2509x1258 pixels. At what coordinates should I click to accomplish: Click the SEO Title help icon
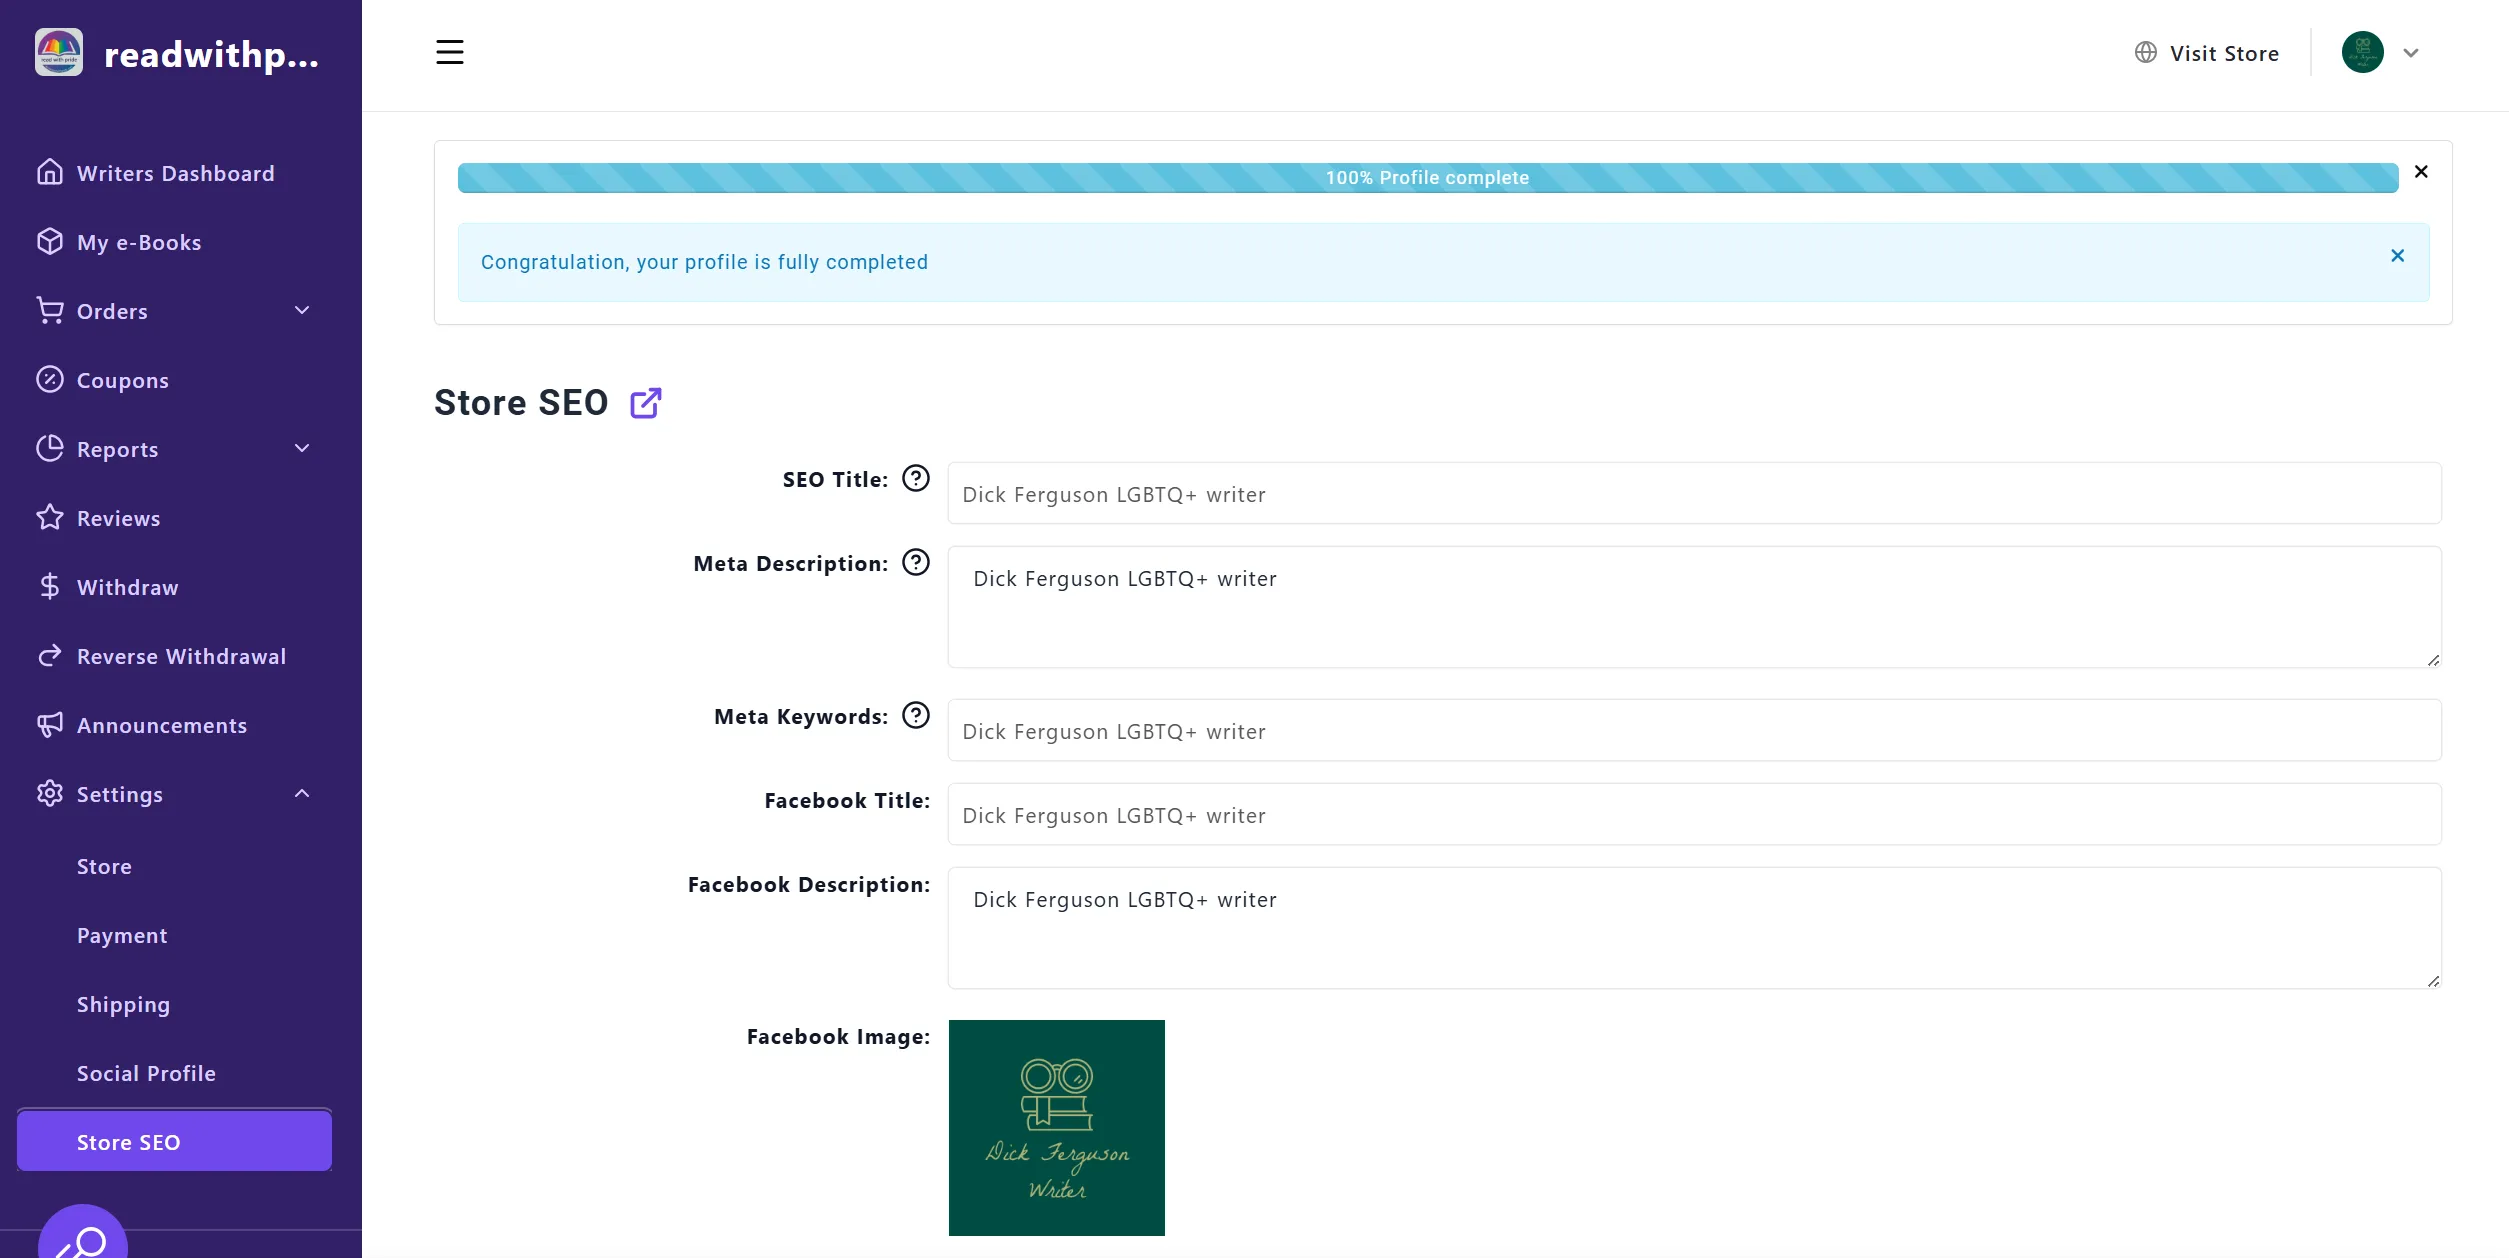tap(915, 479)
